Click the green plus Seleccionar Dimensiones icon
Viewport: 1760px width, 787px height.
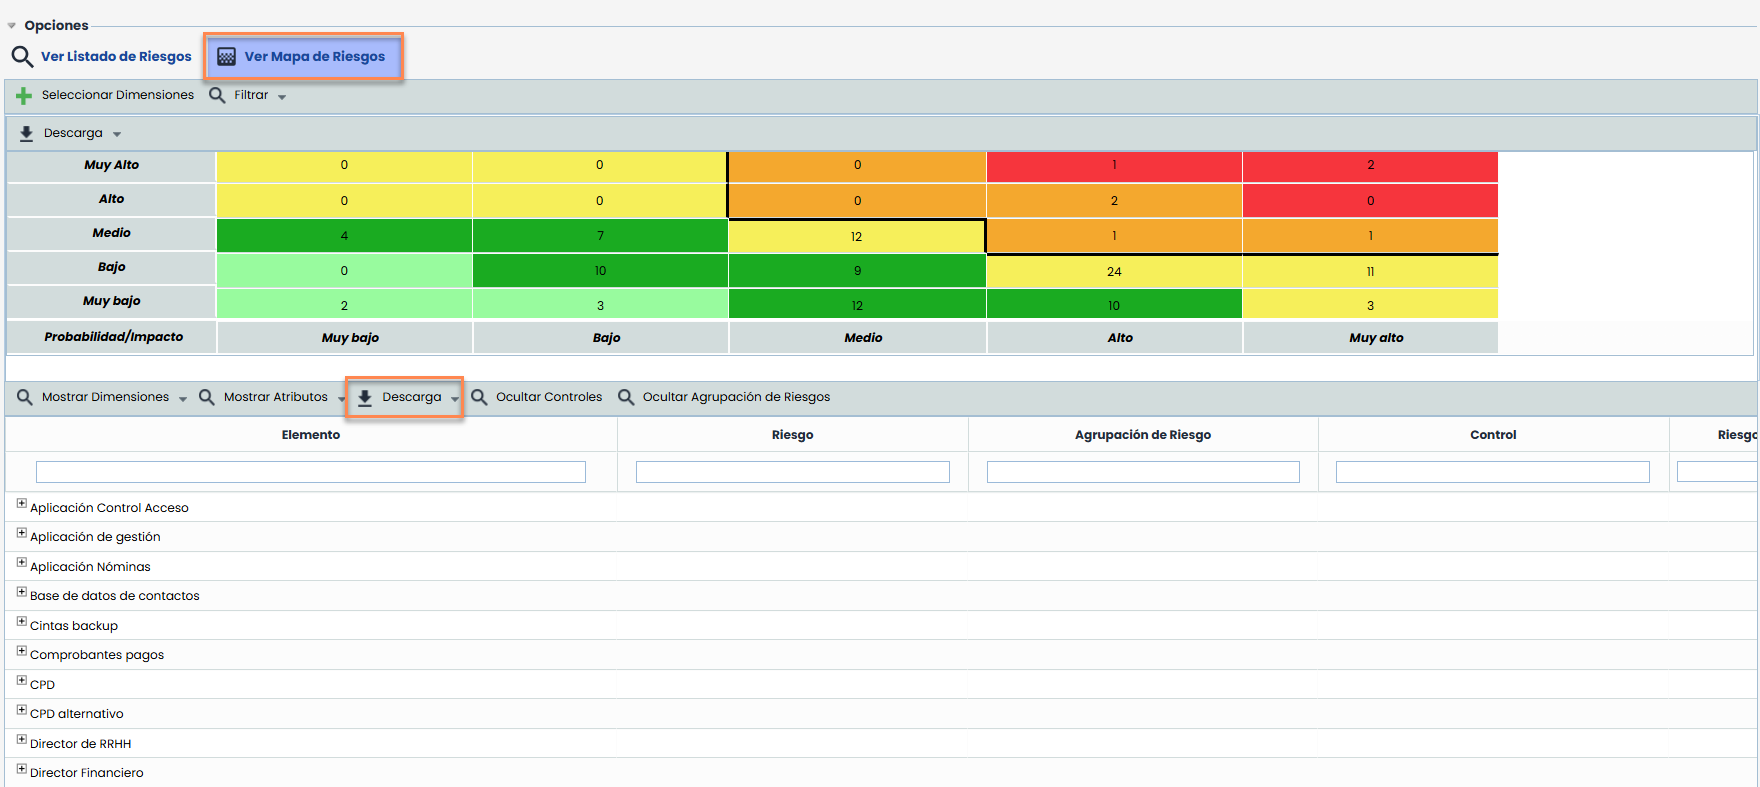[x=24, y=96]
